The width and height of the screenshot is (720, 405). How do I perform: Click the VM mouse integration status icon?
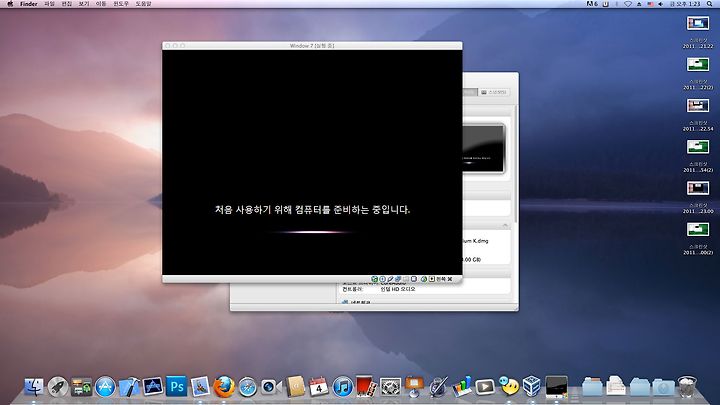(424, 279)
